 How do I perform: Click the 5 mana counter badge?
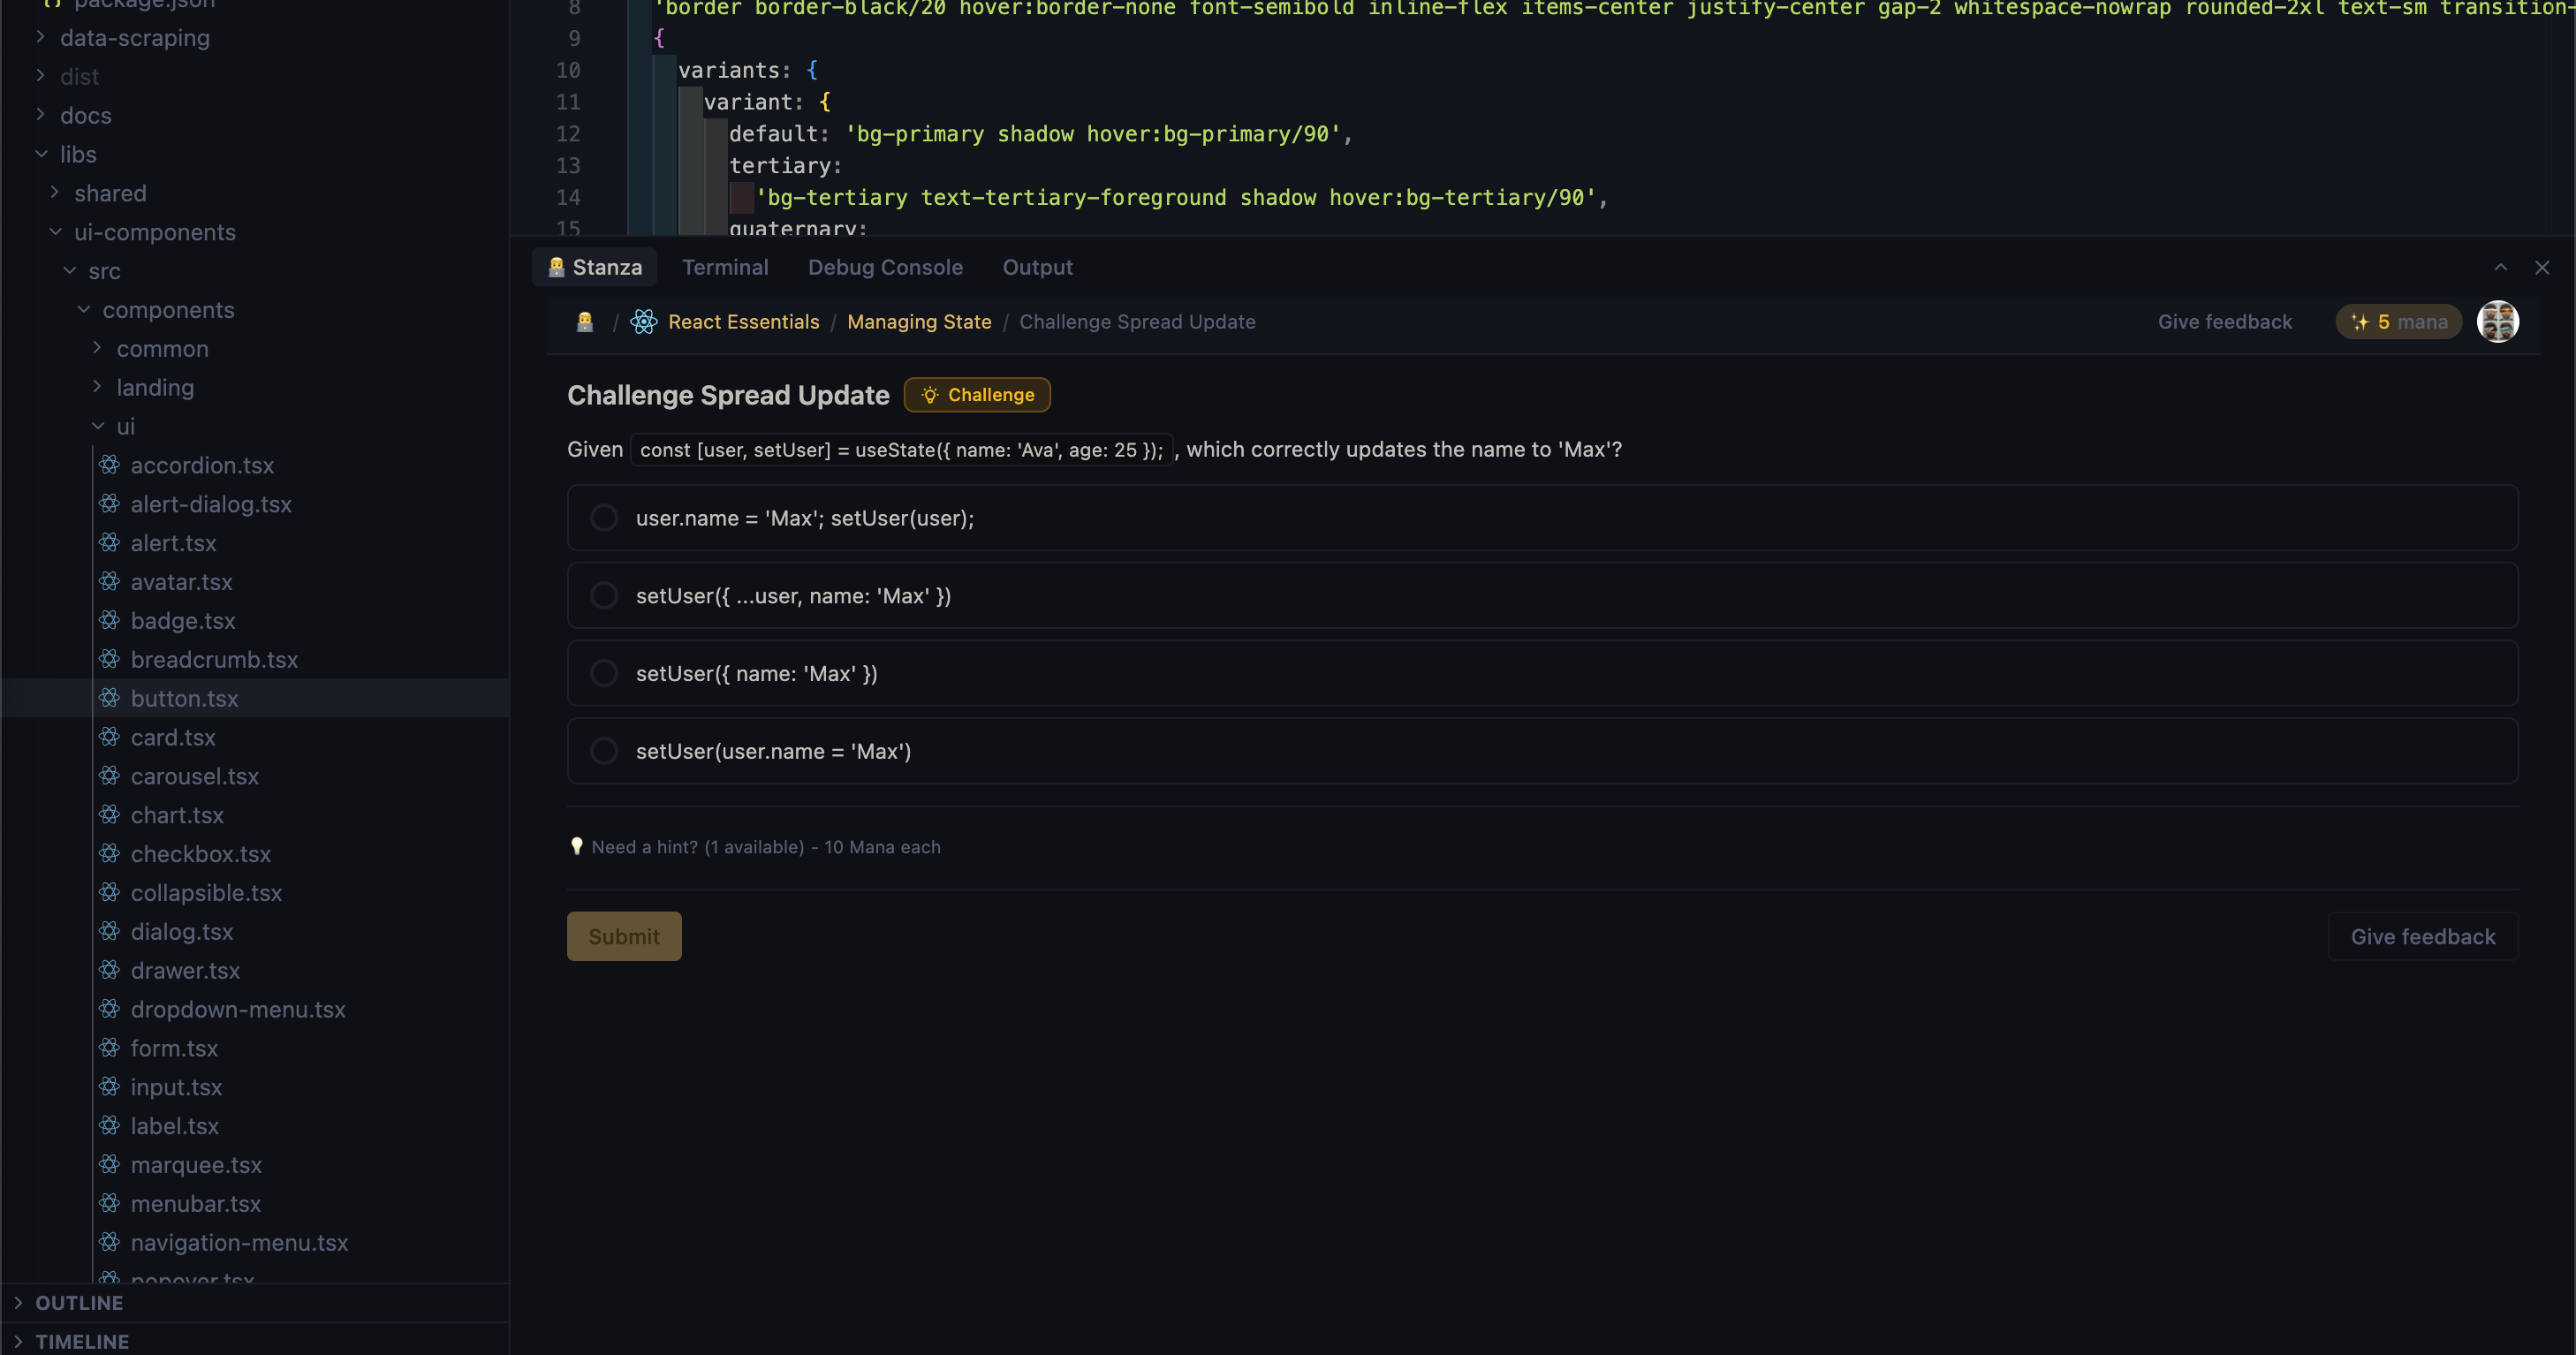(x=2399, y=321)
